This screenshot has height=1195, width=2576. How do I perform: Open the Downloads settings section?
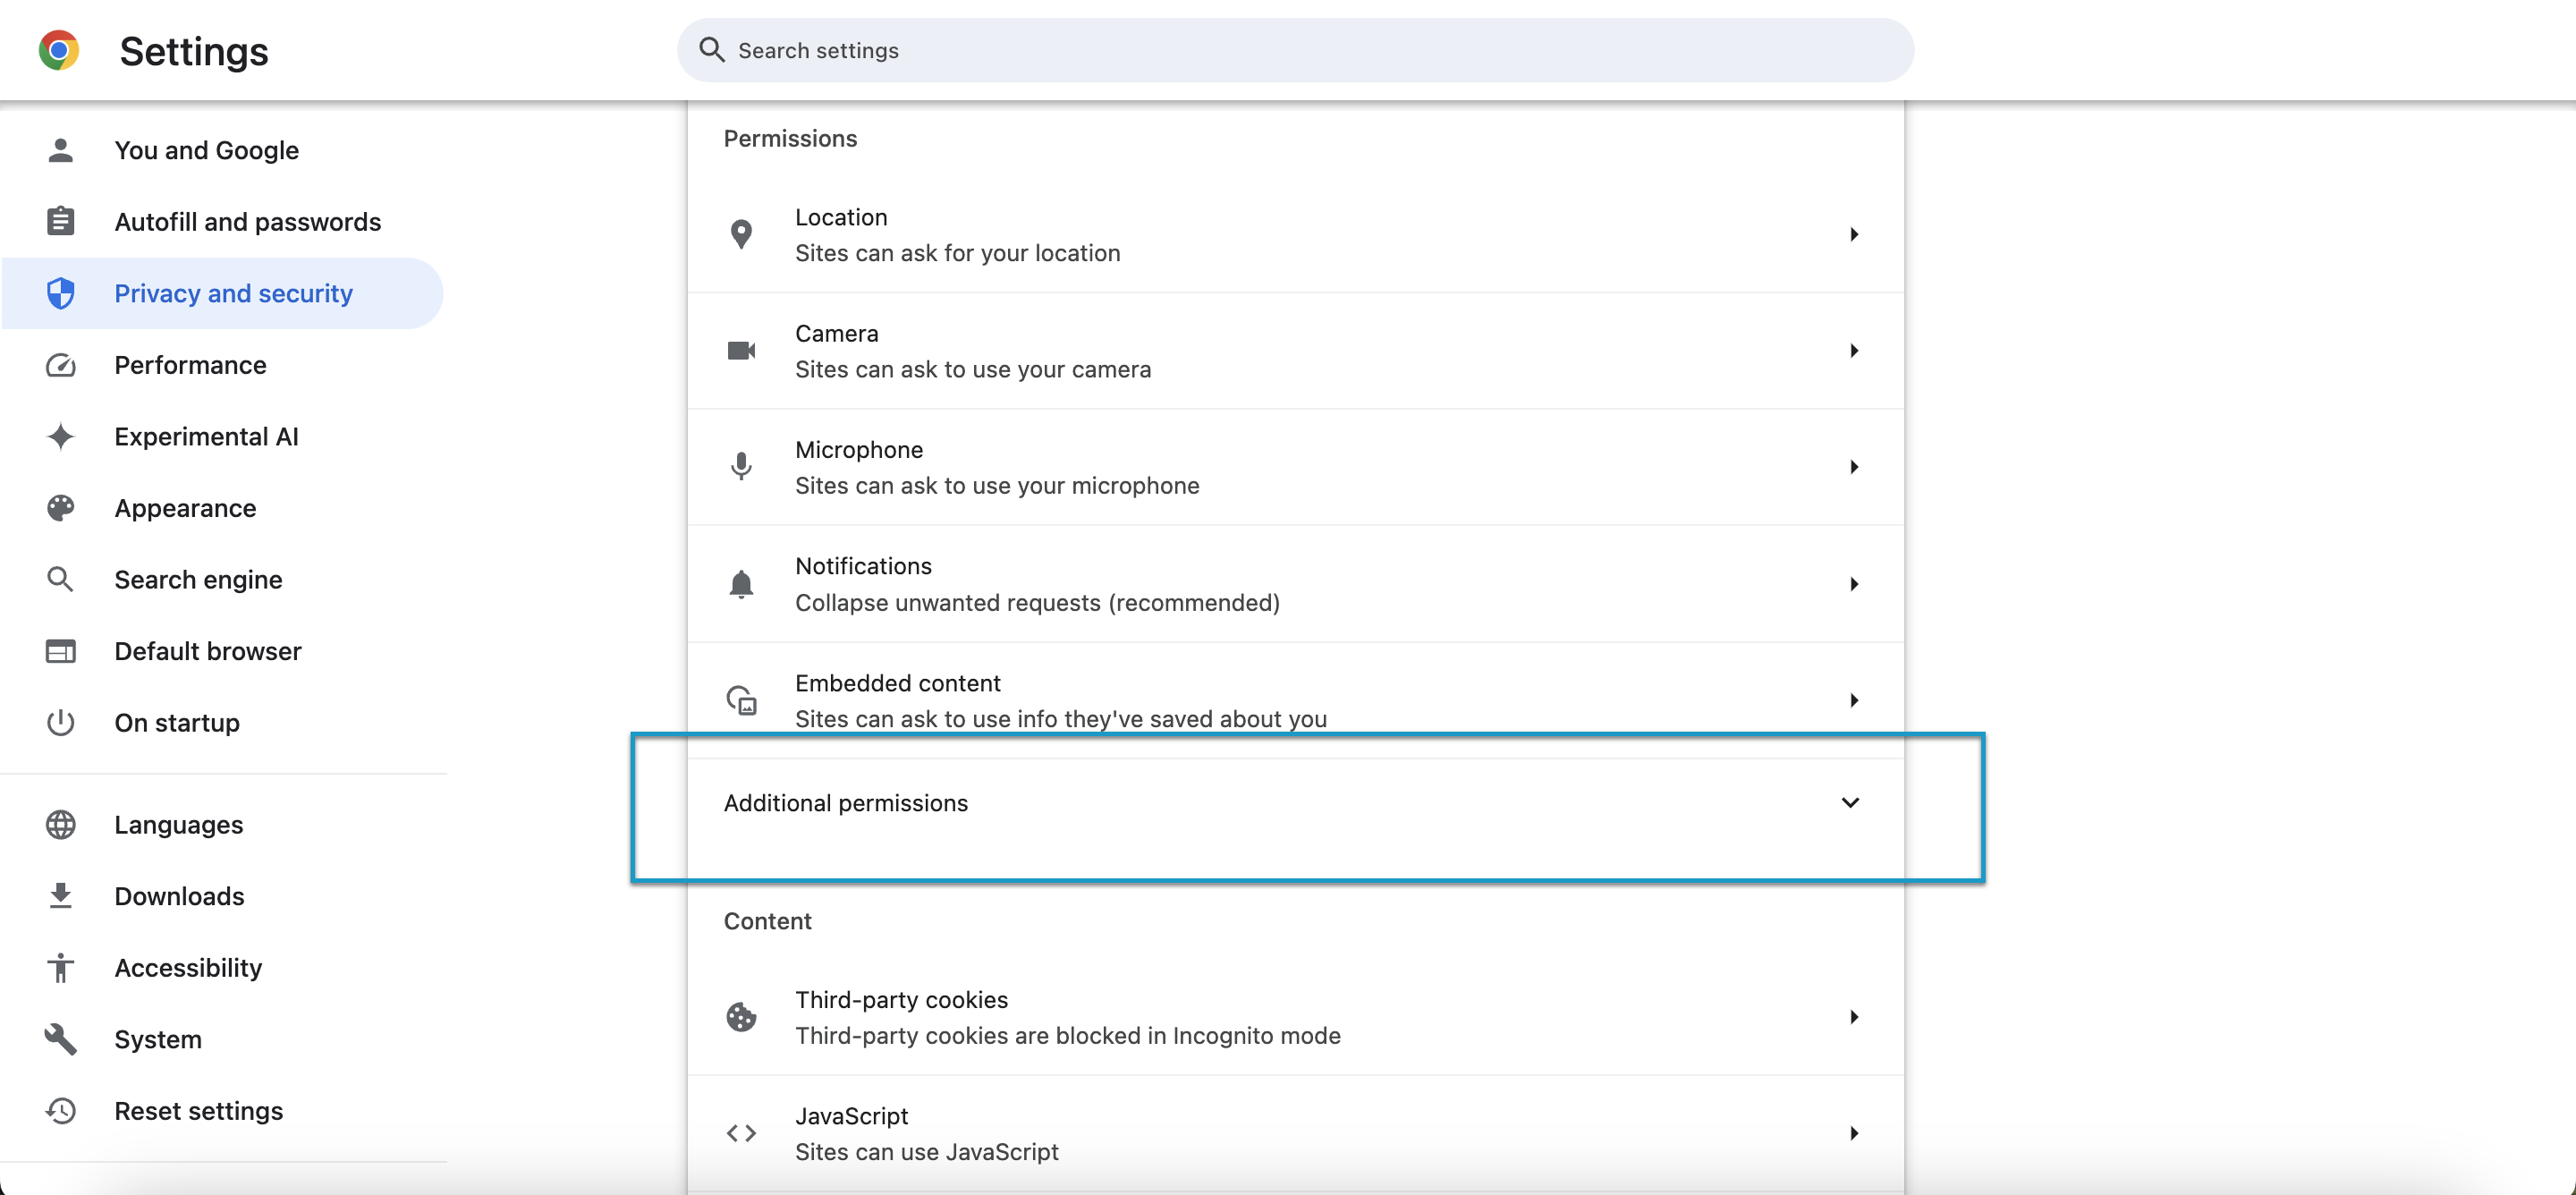180,896
